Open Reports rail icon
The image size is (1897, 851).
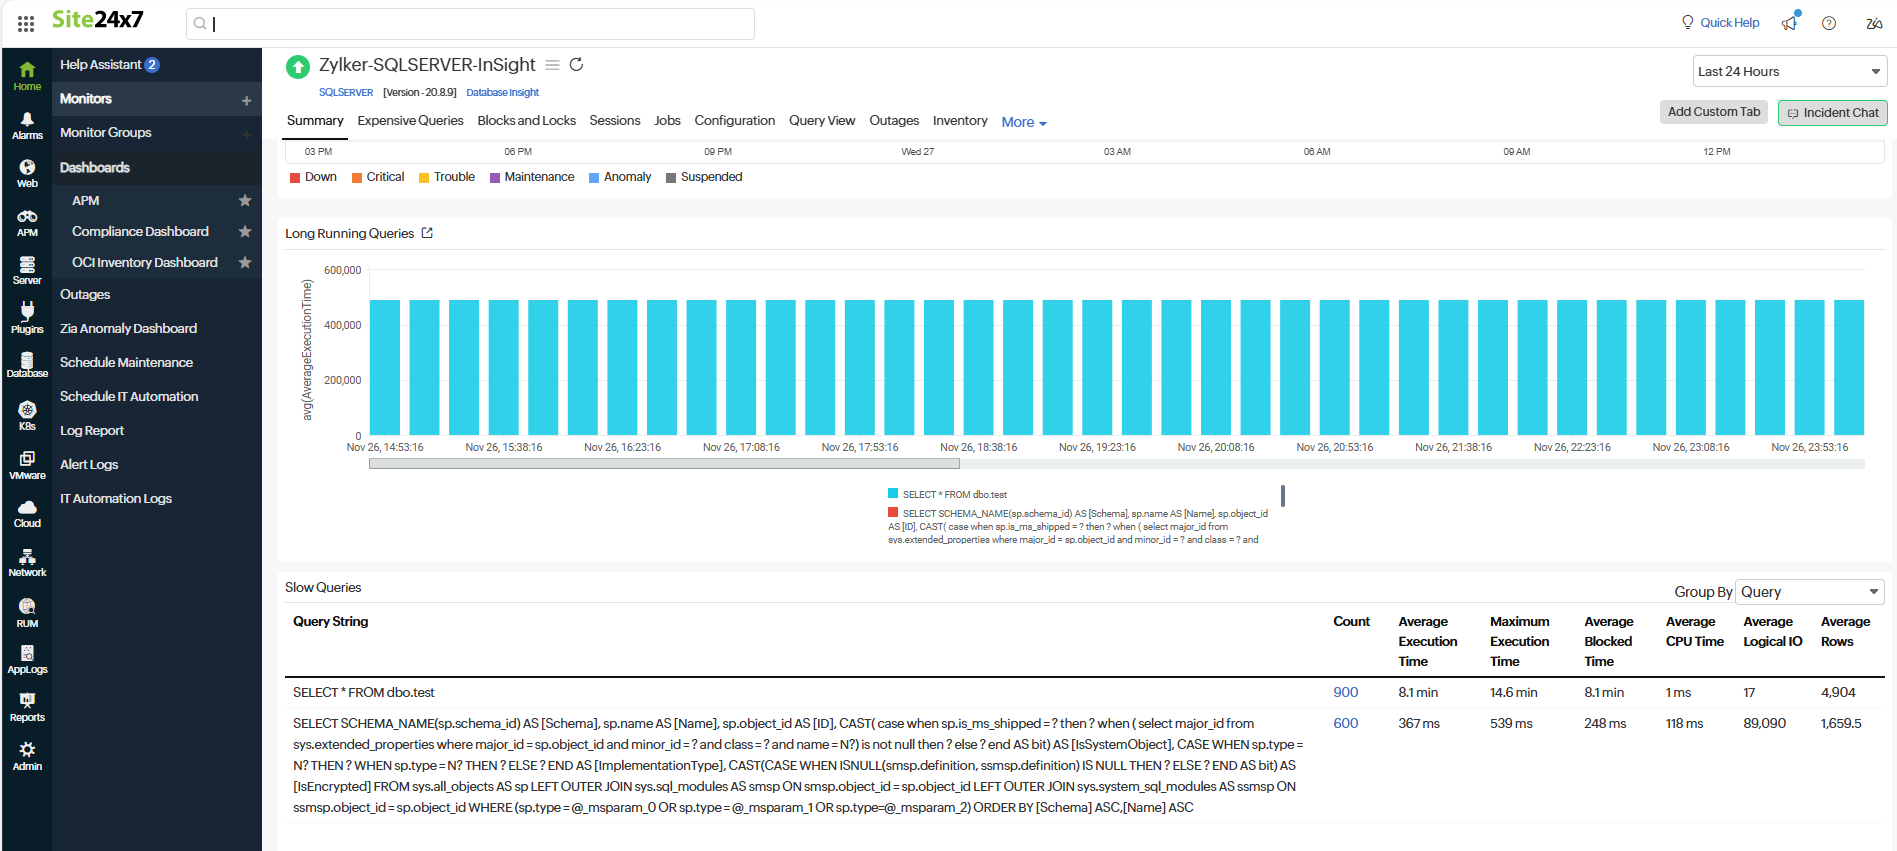[27, 707]
